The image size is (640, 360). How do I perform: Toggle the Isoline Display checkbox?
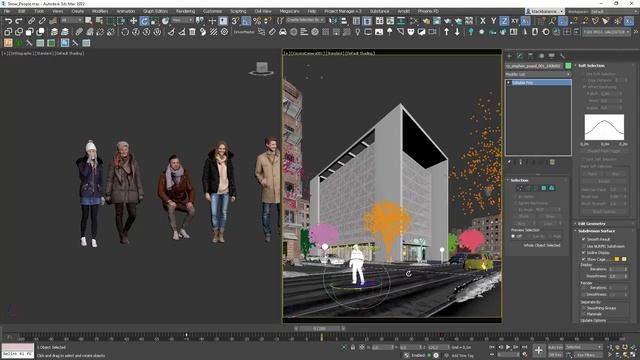pyautogui.click(x=583, y=253)
